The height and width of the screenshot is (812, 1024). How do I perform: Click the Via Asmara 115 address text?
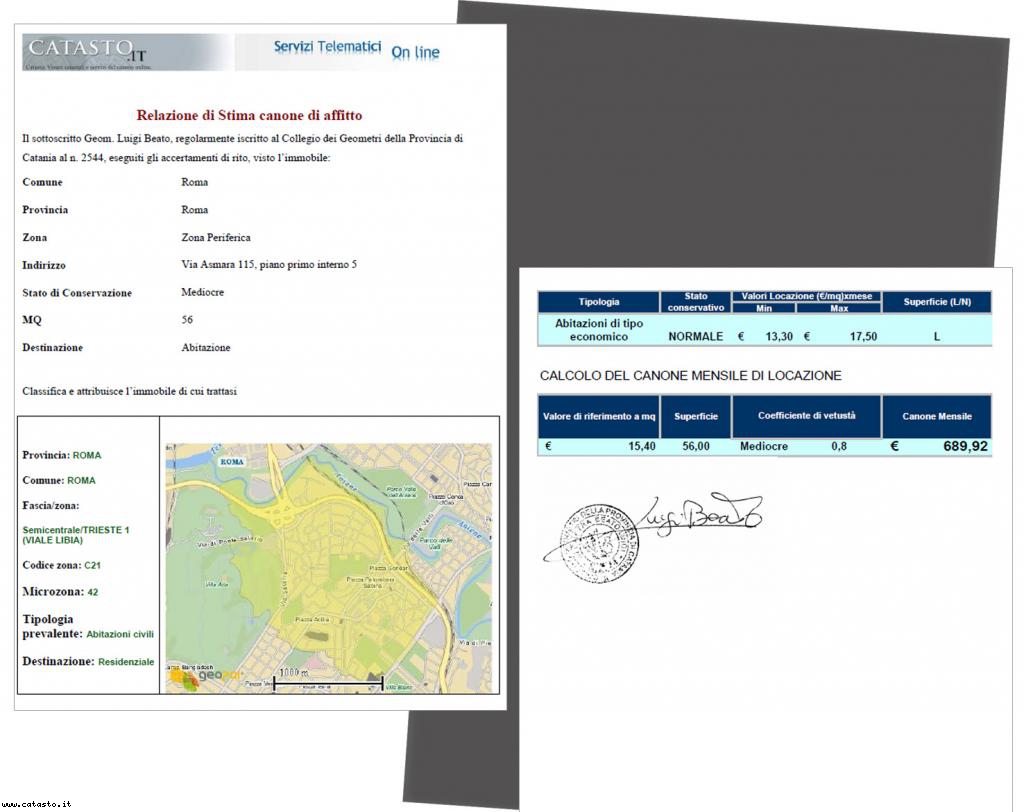pos(269,265)
